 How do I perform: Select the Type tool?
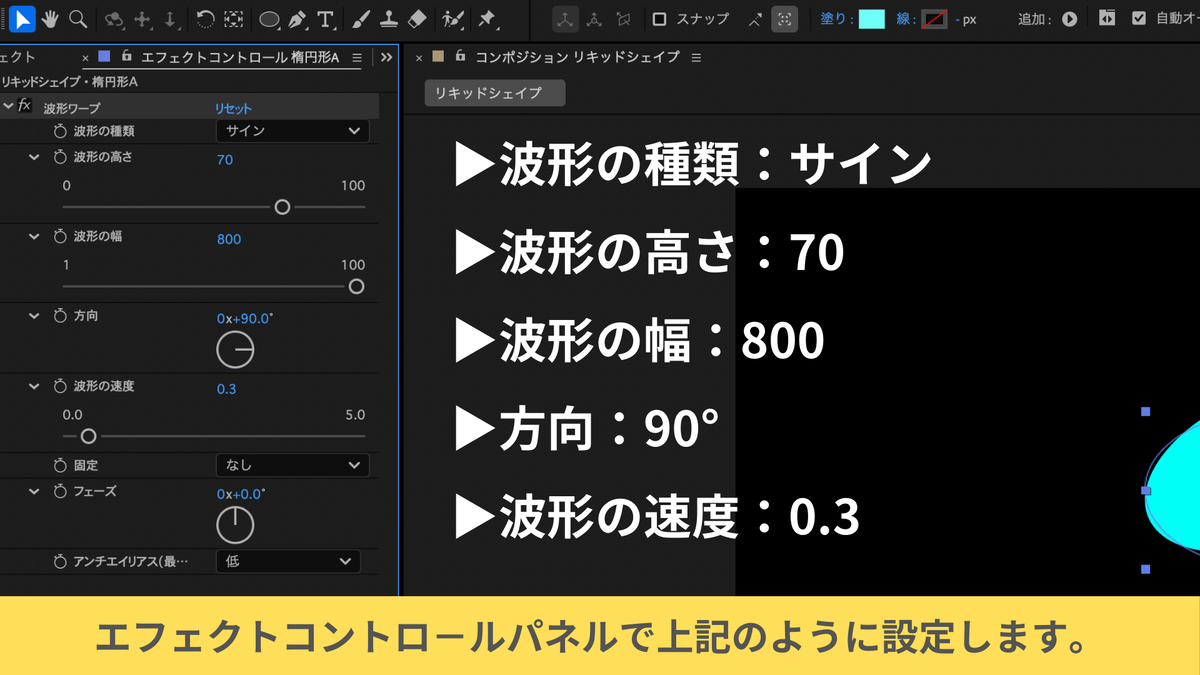coord(325,19)
